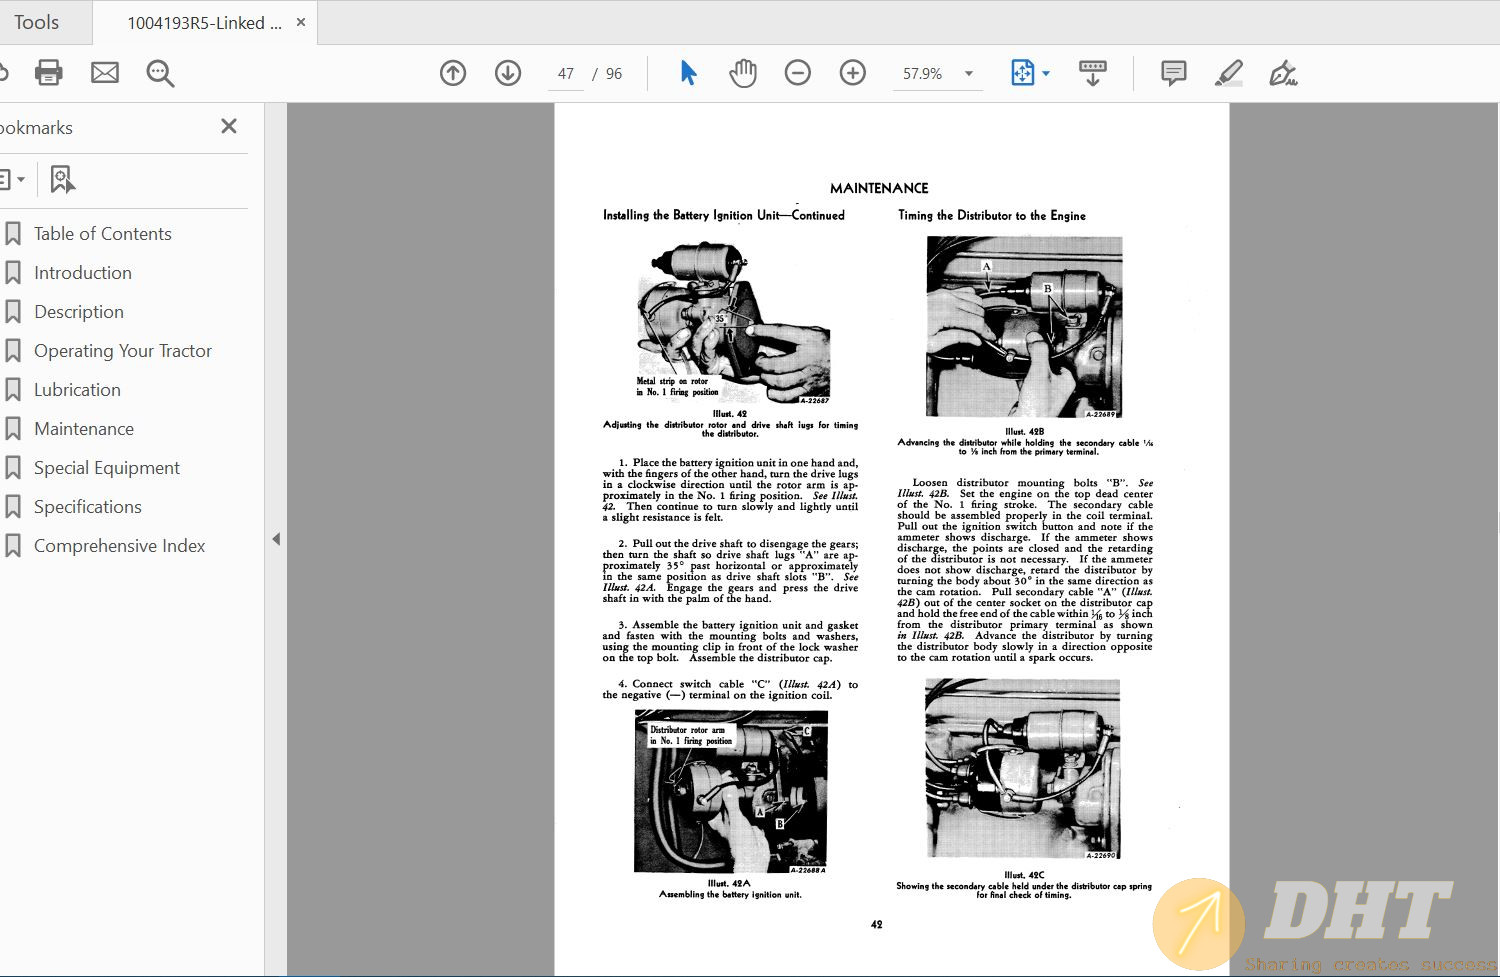
Task: Click the email envelope icon
Action: point(105,73)
